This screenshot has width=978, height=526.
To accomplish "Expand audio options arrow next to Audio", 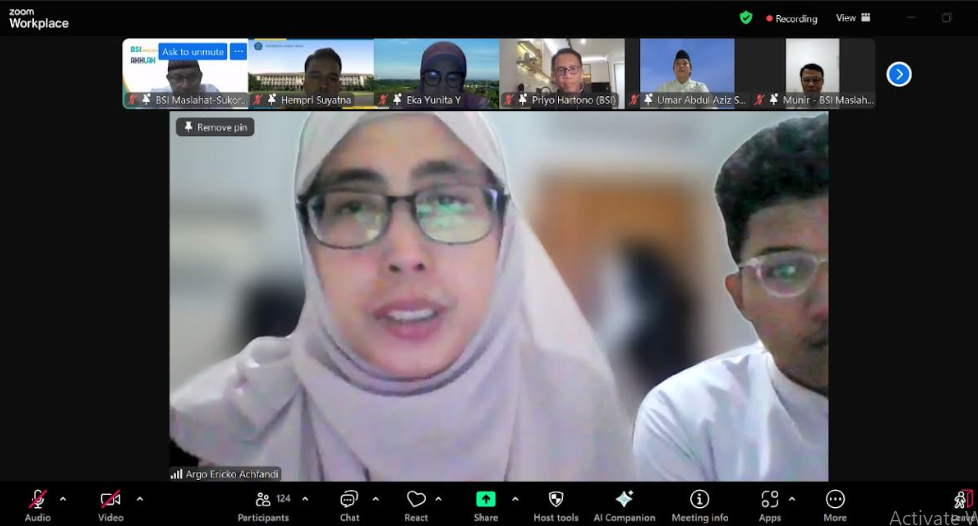I will 63,498.
